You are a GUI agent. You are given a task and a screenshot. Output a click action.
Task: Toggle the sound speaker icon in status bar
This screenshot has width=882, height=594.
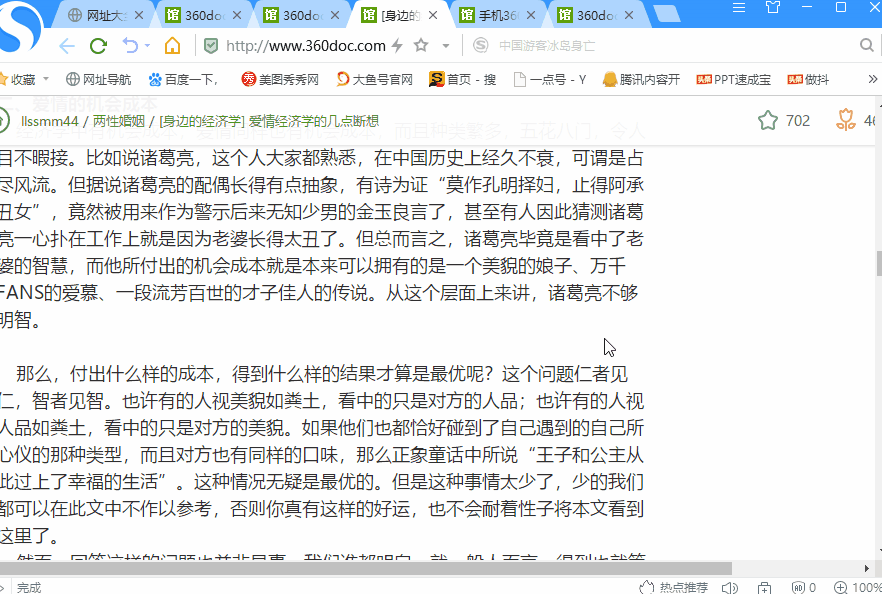coord(730,588)
